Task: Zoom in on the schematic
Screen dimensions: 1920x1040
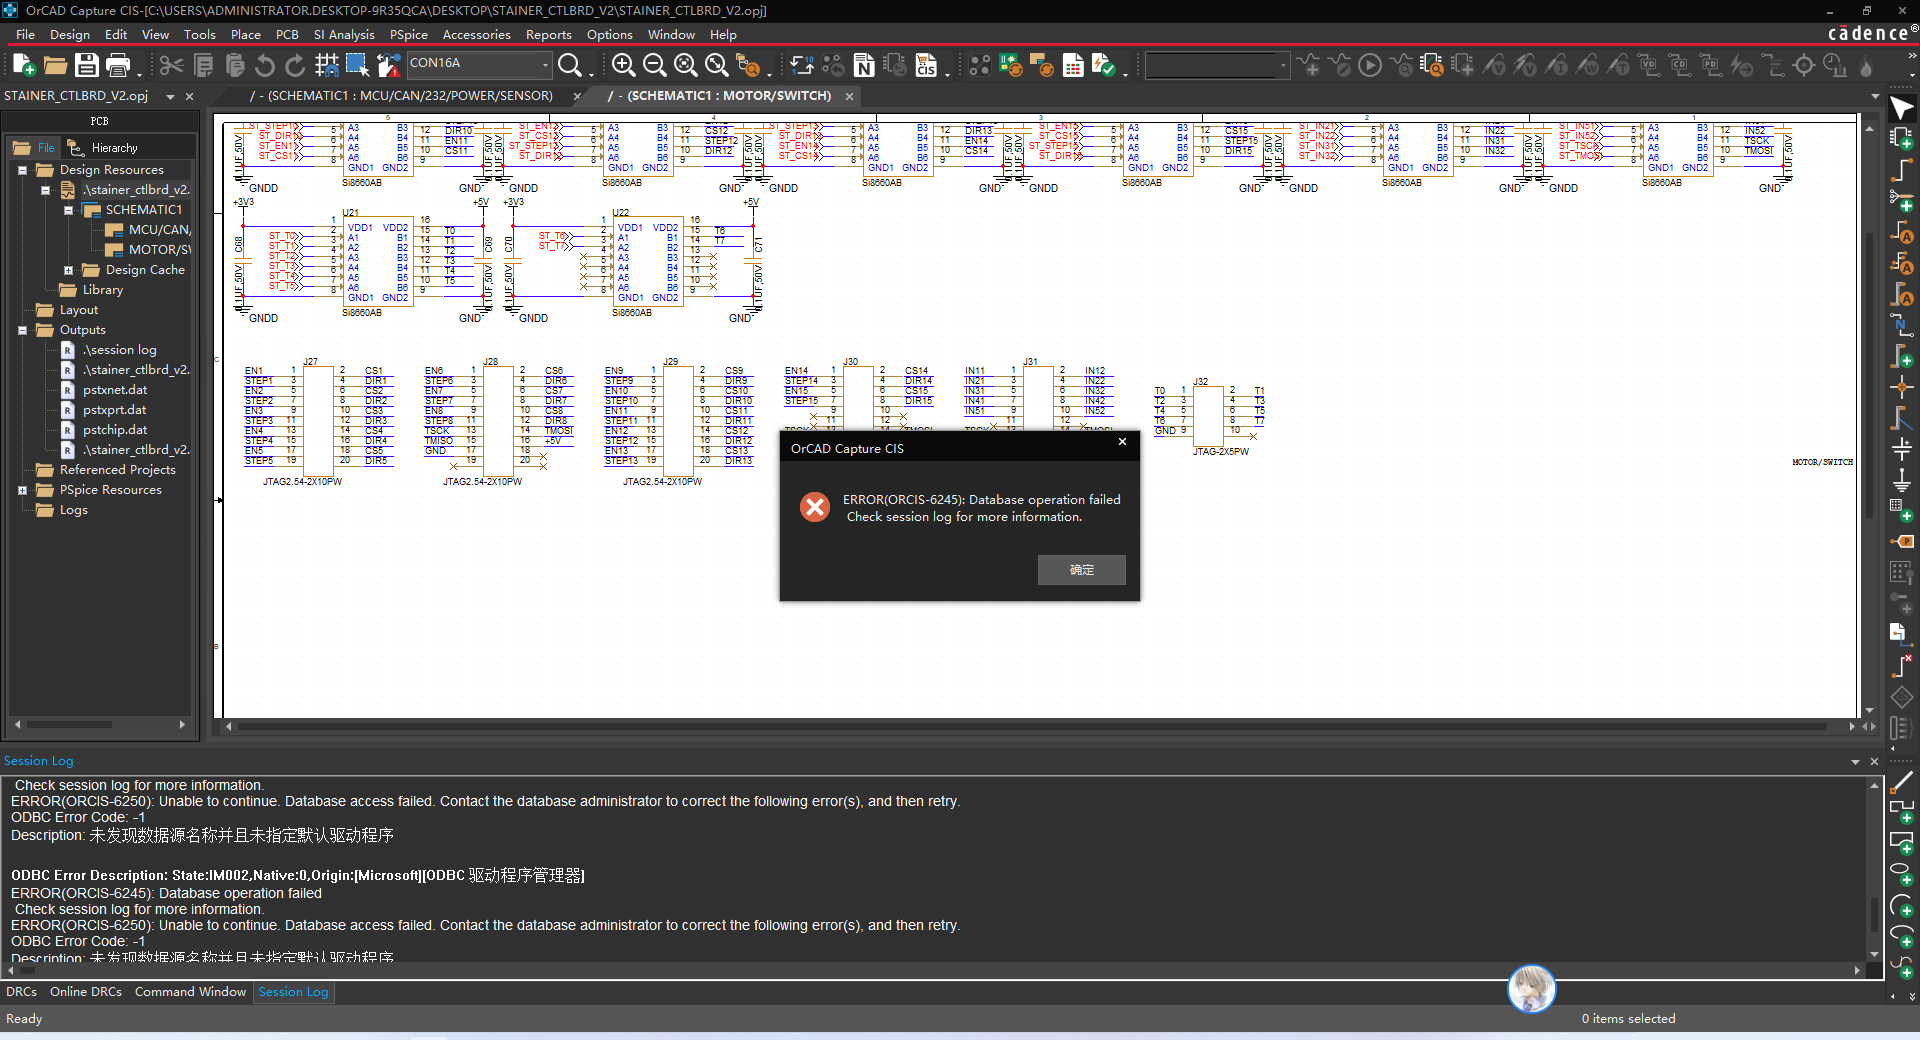Action: 623,66
